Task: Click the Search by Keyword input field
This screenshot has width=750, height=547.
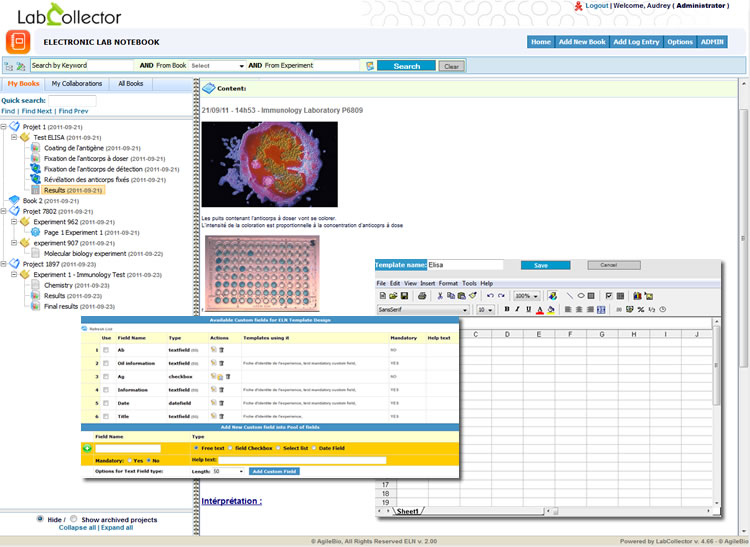Action: pyautogui.click(x=82, y=66)
